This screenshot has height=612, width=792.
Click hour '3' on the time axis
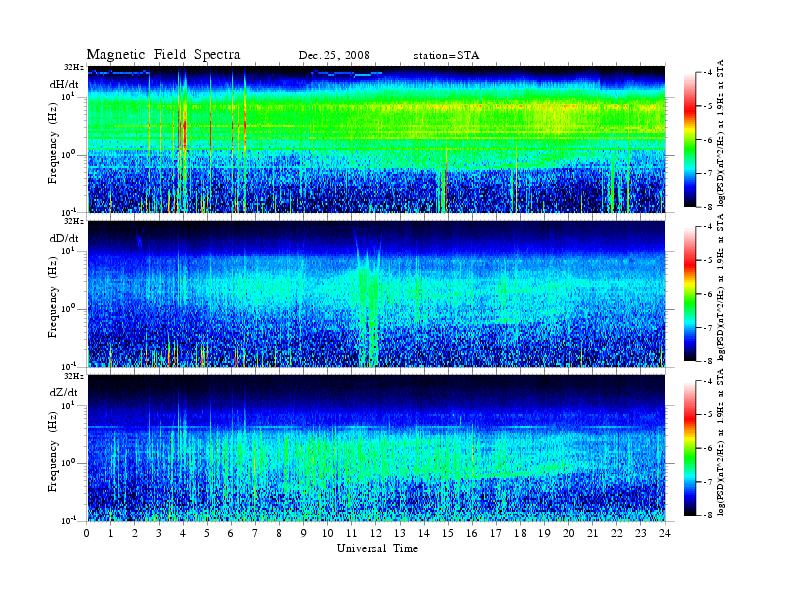[x=159, y=534]
